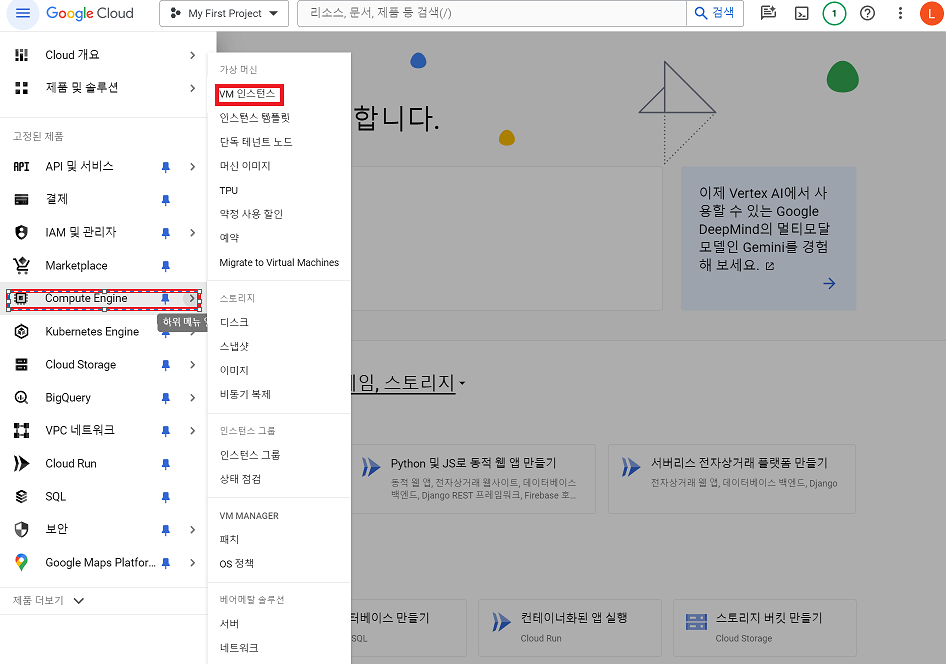Expand the VPC 네트워크 chevron
Image resolution: width=946 pixels, height=664 pixels.
[x=192, y=431]
